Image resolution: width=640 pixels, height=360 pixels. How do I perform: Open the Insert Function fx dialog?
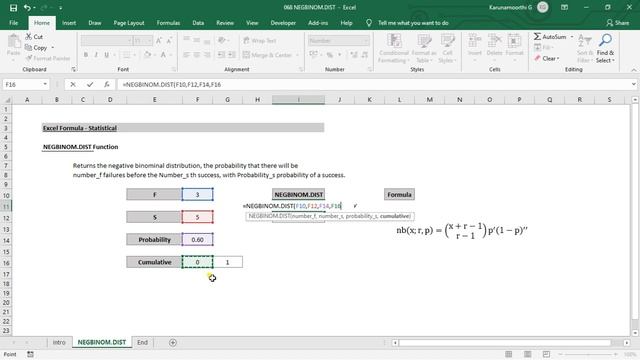(x=107, y=84)
